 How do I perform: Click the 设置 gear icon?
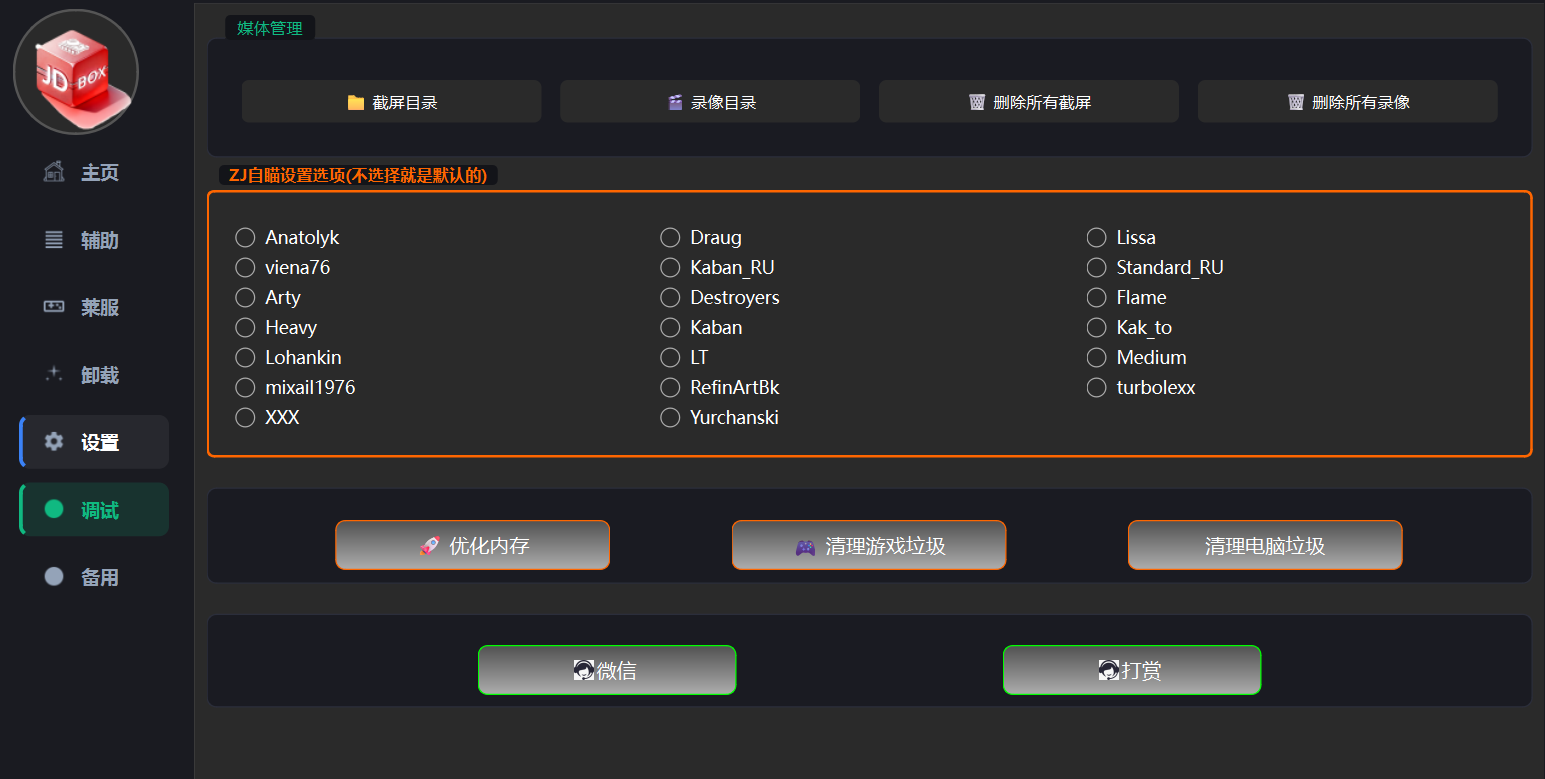54,442
